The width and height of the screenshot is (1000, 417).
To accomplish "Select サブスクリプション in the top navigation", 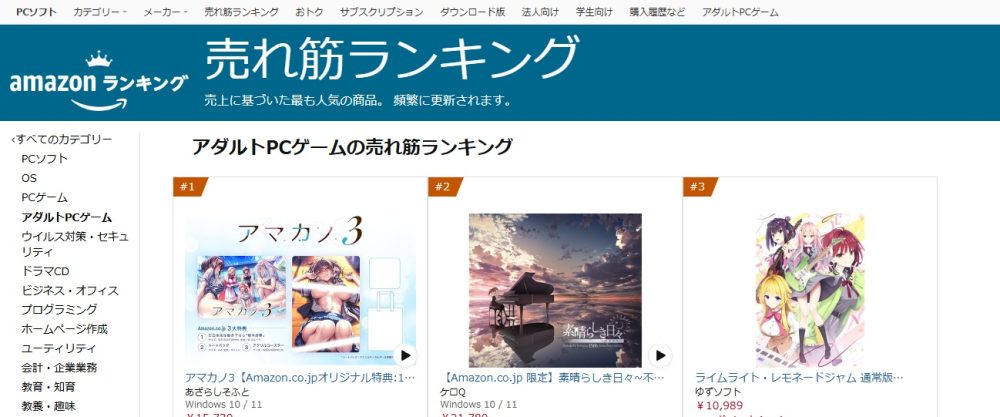I will click(381, 11).
